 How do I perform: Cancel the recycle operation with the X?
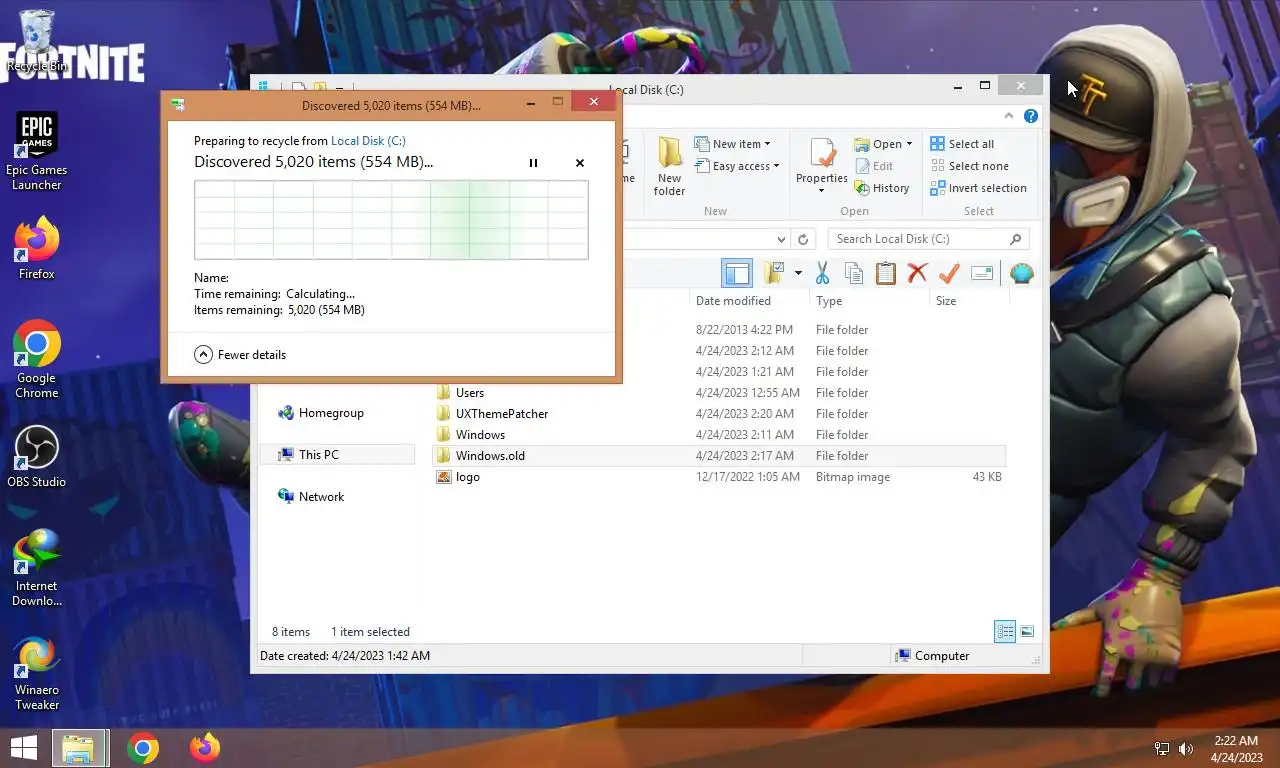point(580,163)
